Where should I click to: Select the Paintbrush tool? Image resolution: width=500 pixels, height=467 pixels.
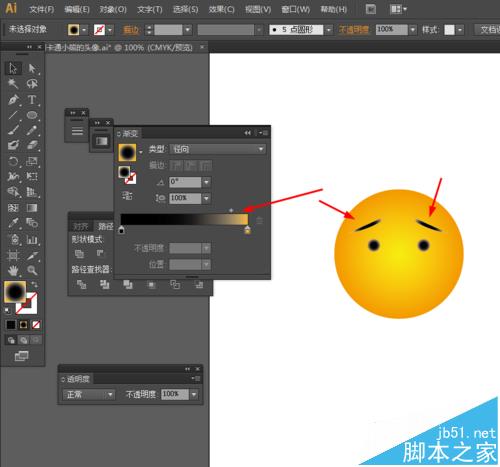(13, 130)
